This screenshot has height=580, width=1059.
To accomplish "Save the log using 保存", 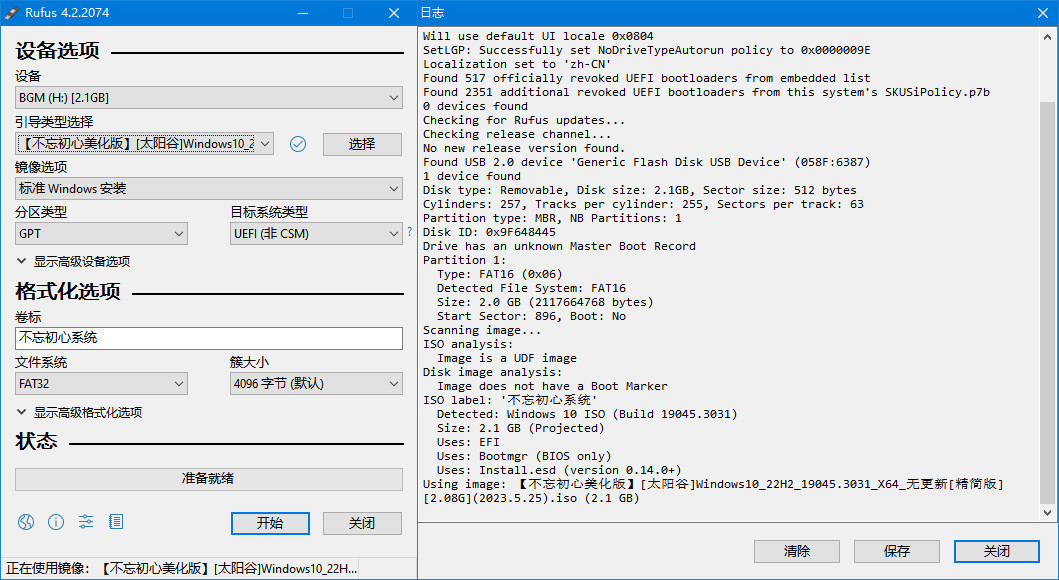I will pos(896,551).
